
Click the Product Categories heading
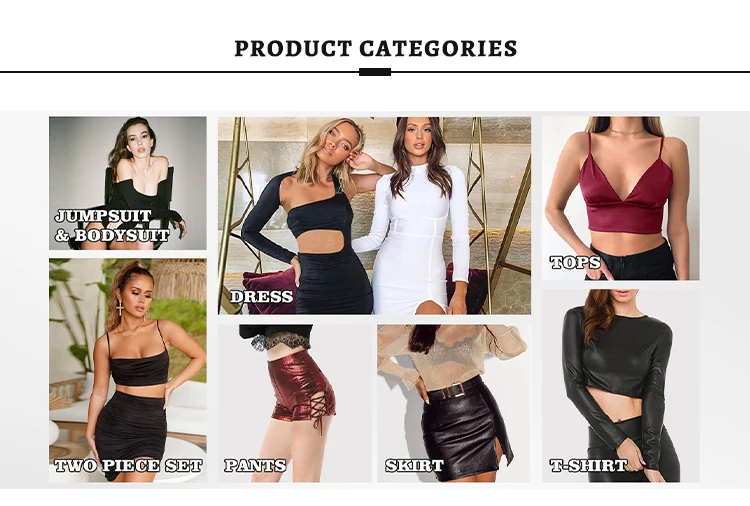tap(375, 48)
